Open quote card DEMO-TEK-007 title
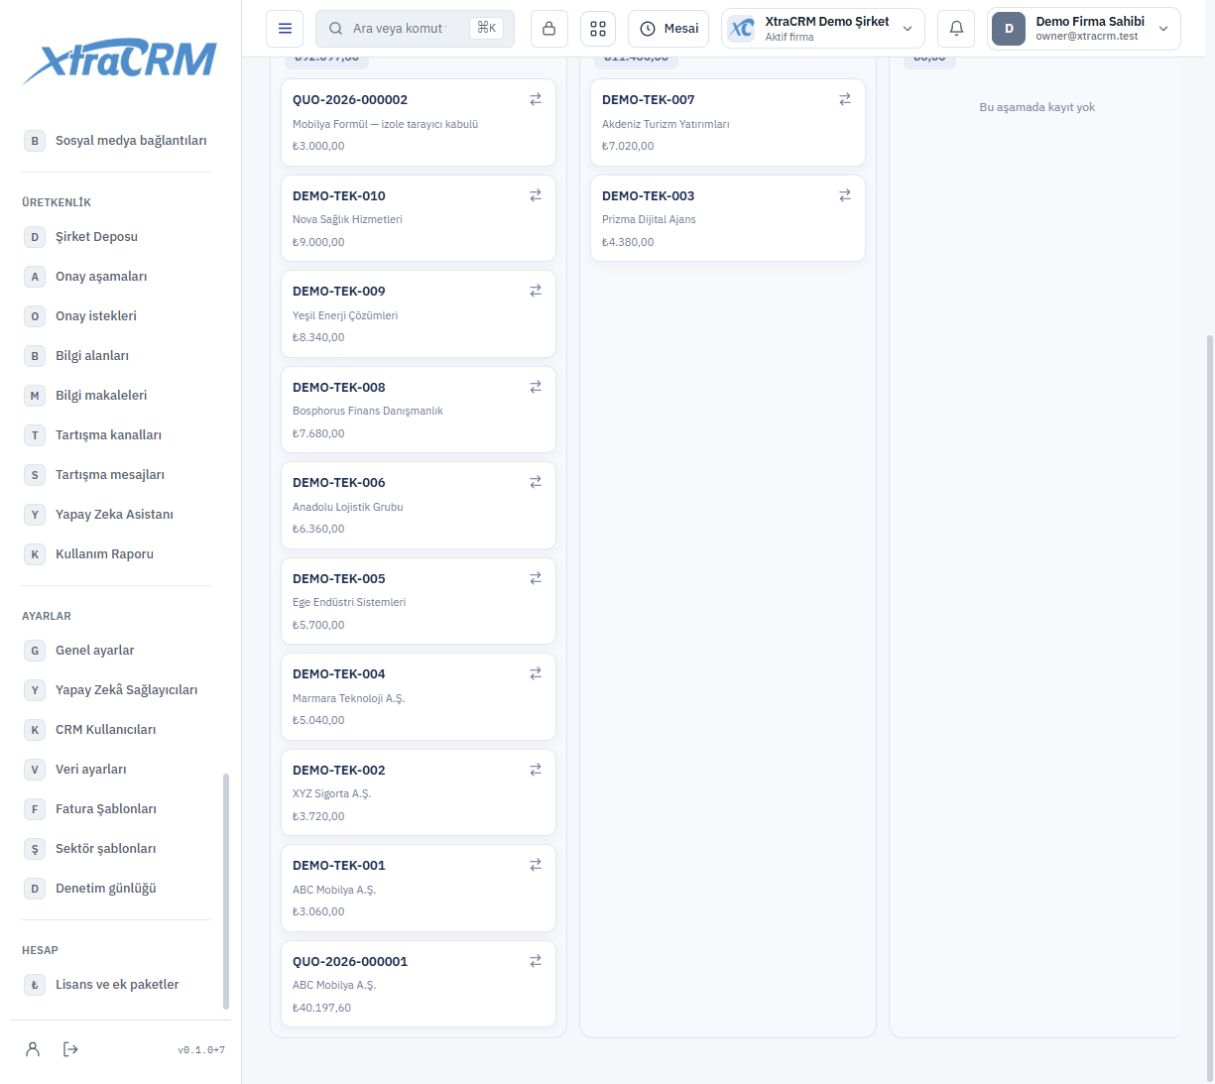This screenshot has width=1215, height=1084. 648,100
